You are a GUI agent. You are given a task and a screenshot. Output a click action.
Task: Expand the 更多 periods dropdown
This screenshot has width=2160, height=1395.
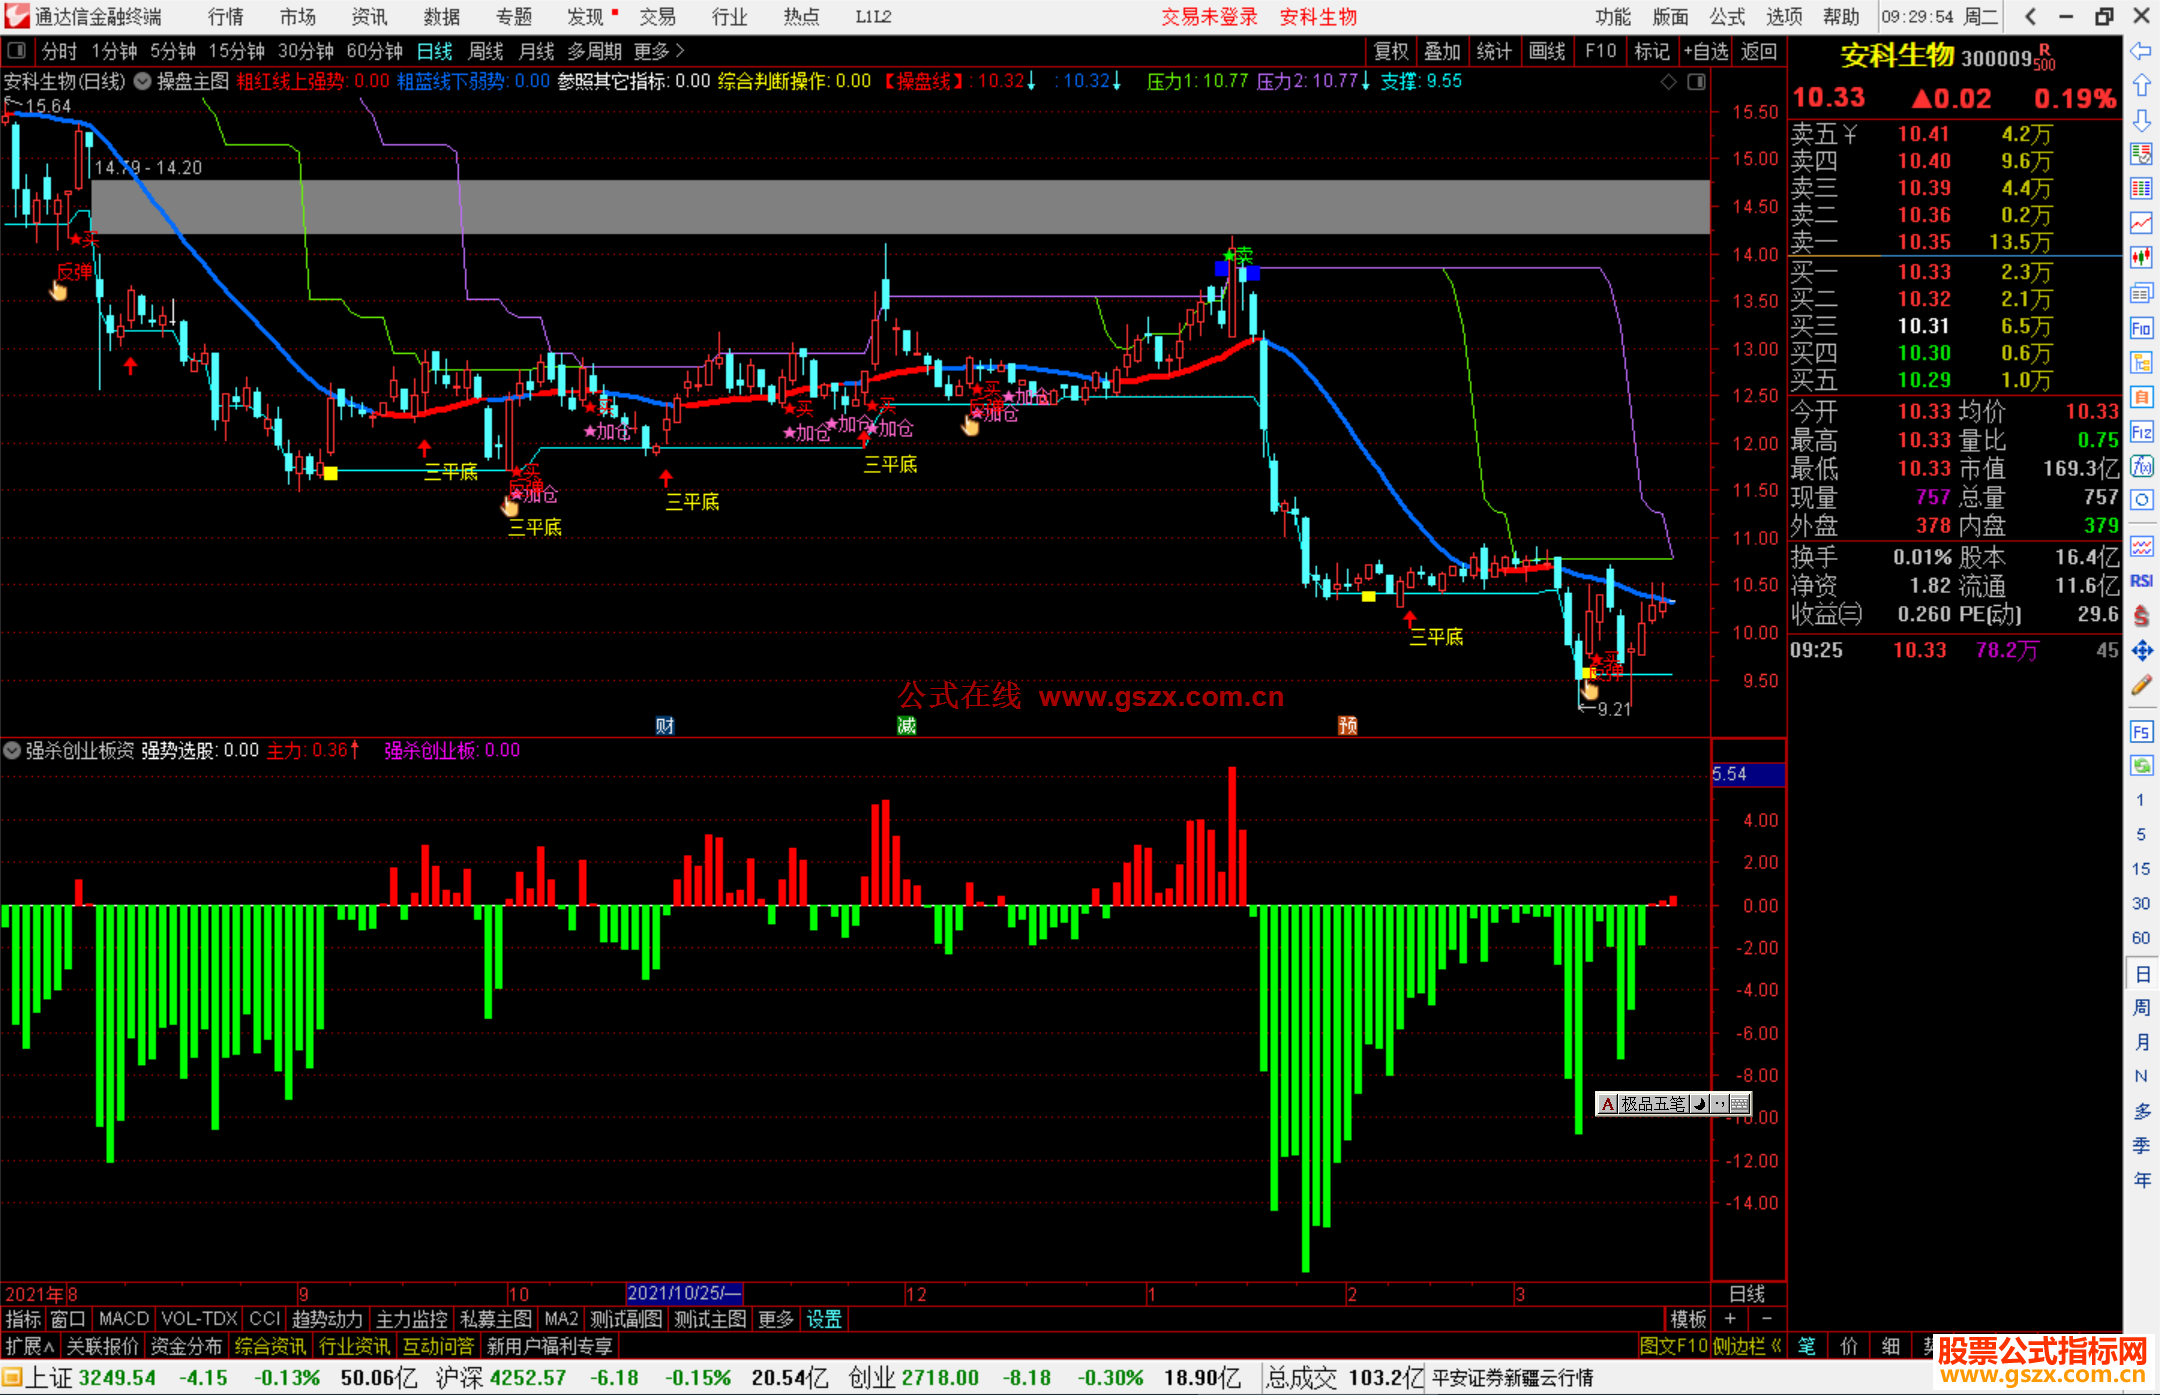(659, 51)
